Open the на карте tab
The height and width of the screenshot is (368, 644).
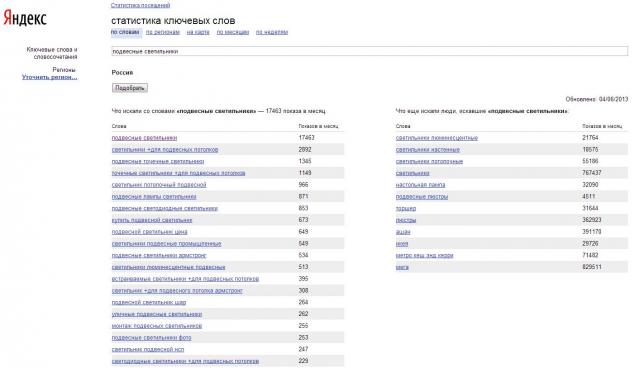[198, 32]
